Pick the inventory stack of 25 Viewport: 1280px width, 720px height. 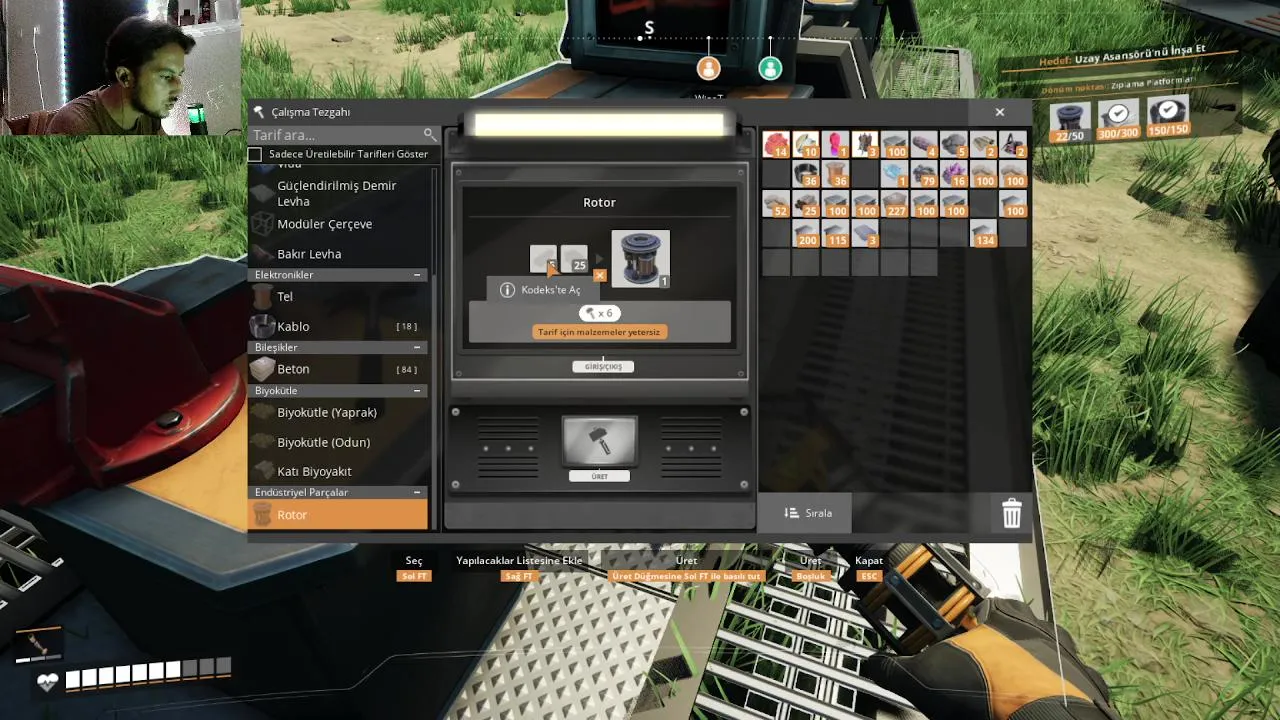(806, 204)
